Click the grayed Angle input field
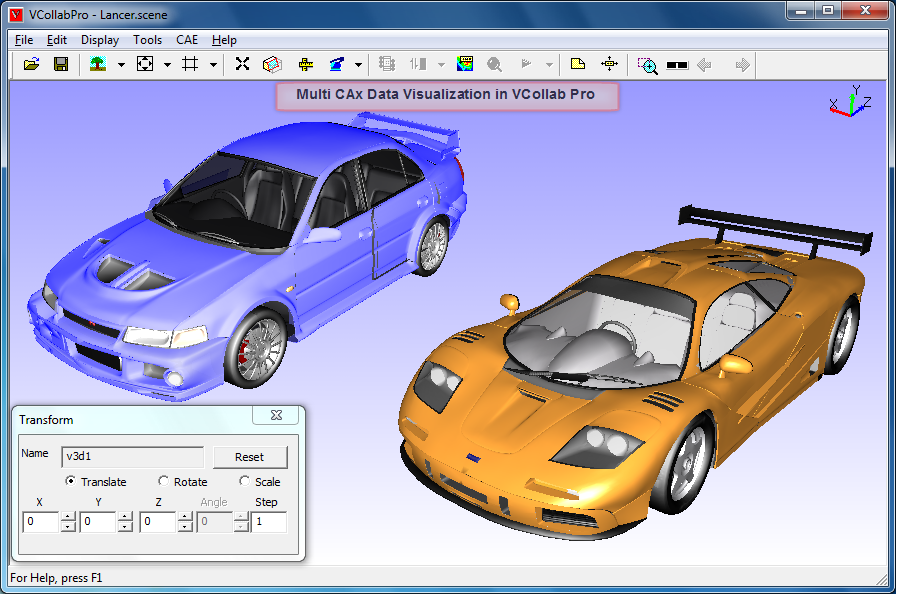 (215, 522)
